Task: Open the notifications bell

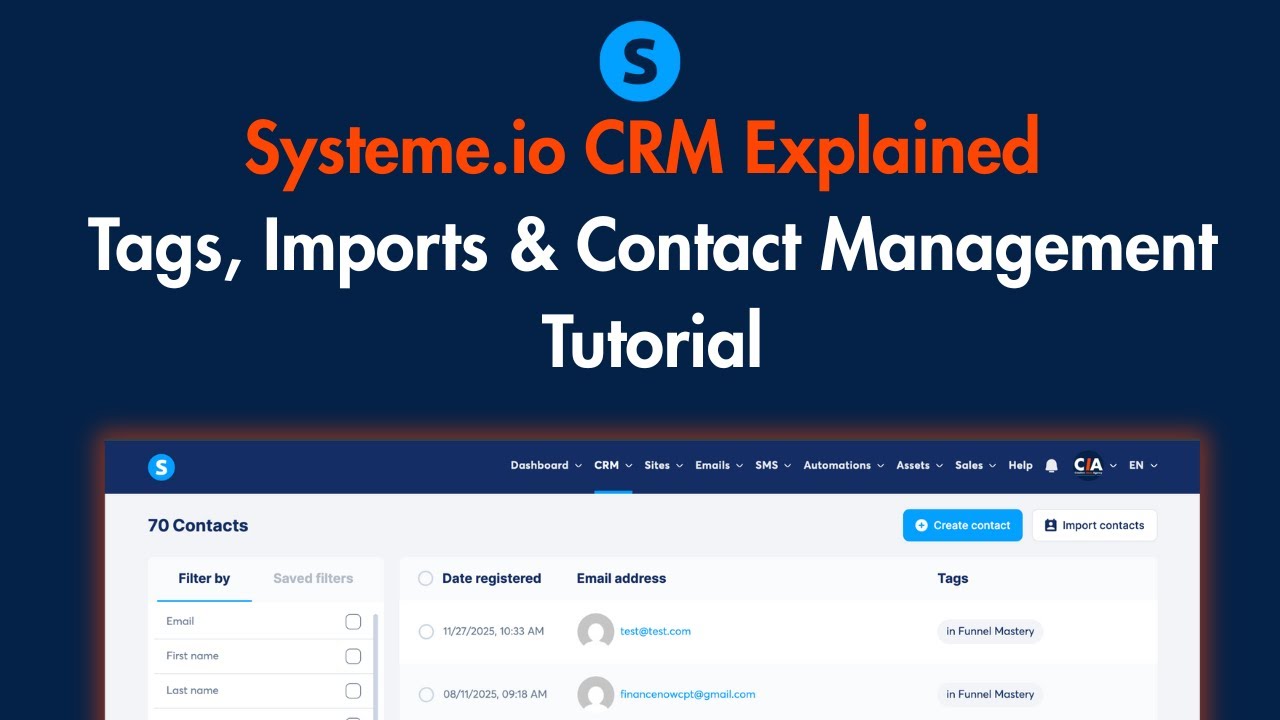Action: [1051, 466]
